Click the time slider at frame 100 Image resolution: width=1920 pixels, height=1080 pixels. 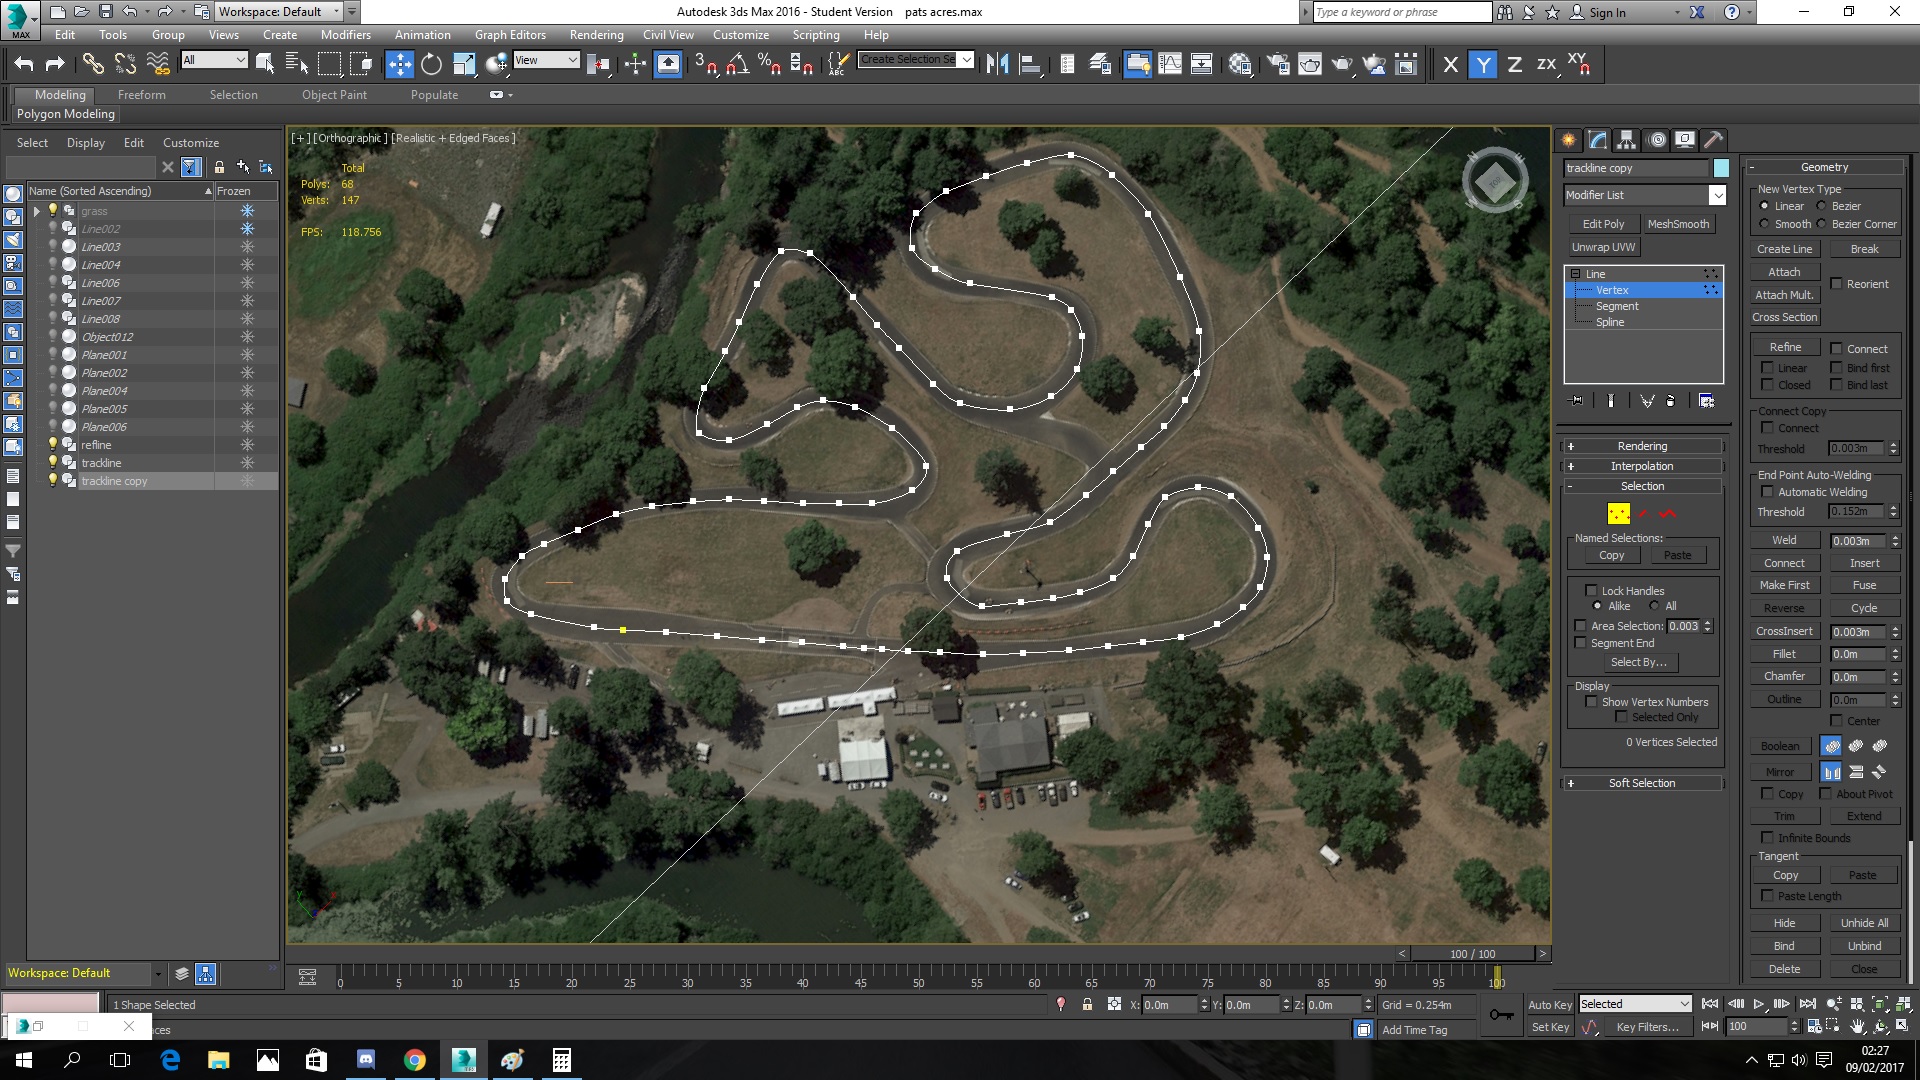point(1497,977)
